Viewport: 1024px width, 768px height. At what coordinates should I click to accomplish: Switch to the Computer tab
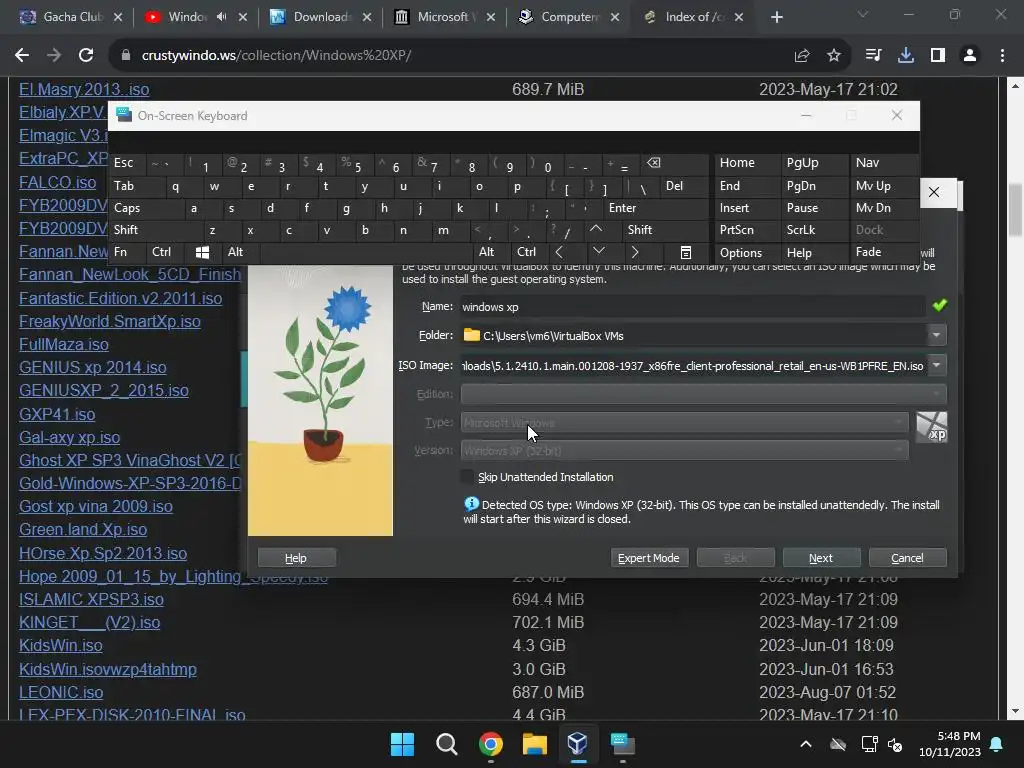(x=568, y=17)
